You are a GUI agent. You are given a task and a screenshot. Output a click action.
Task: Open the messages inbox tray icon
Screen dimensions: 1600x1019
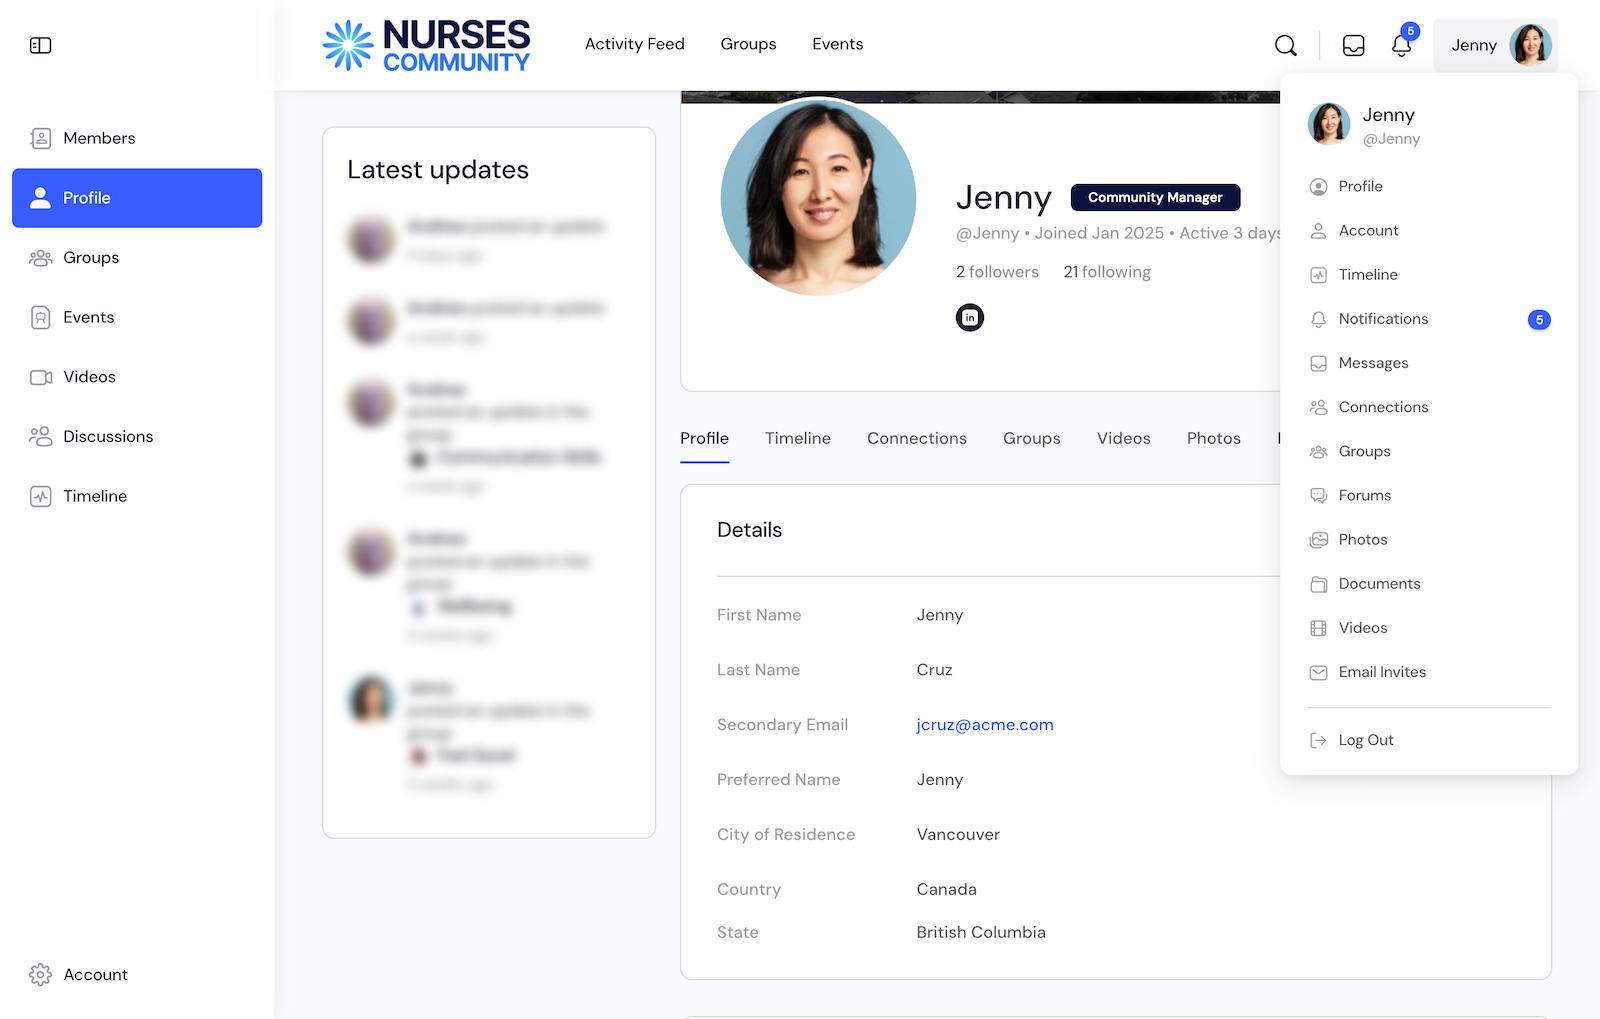[1353, 45]
